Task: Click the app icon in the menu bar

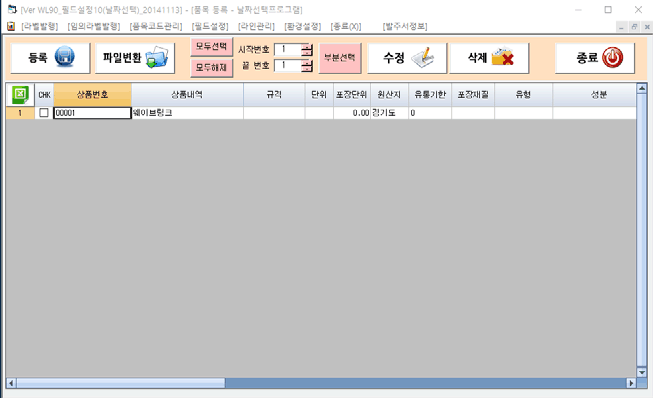Action: pyautogui.click(x=11, y=26)
